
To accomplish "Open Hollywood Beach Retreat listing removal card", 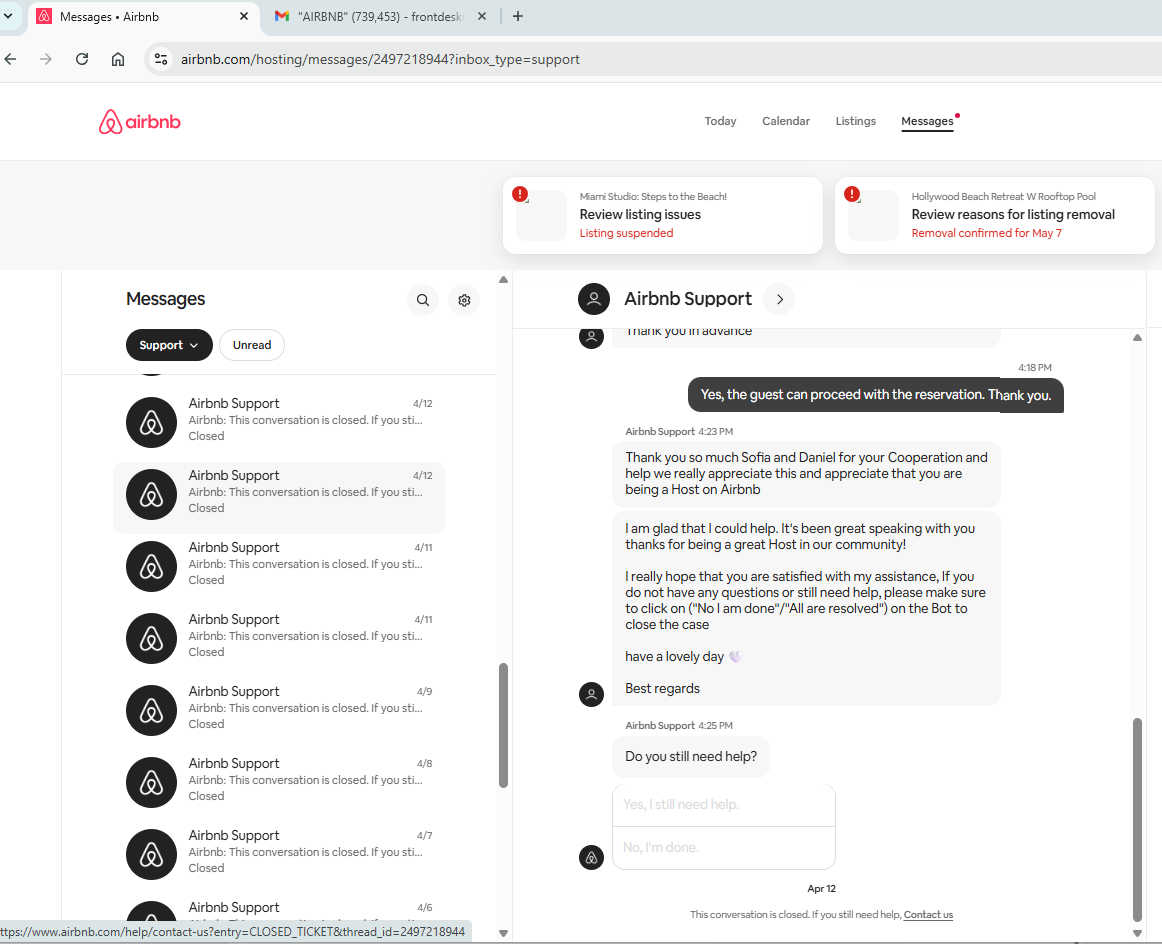I will 995,215.
